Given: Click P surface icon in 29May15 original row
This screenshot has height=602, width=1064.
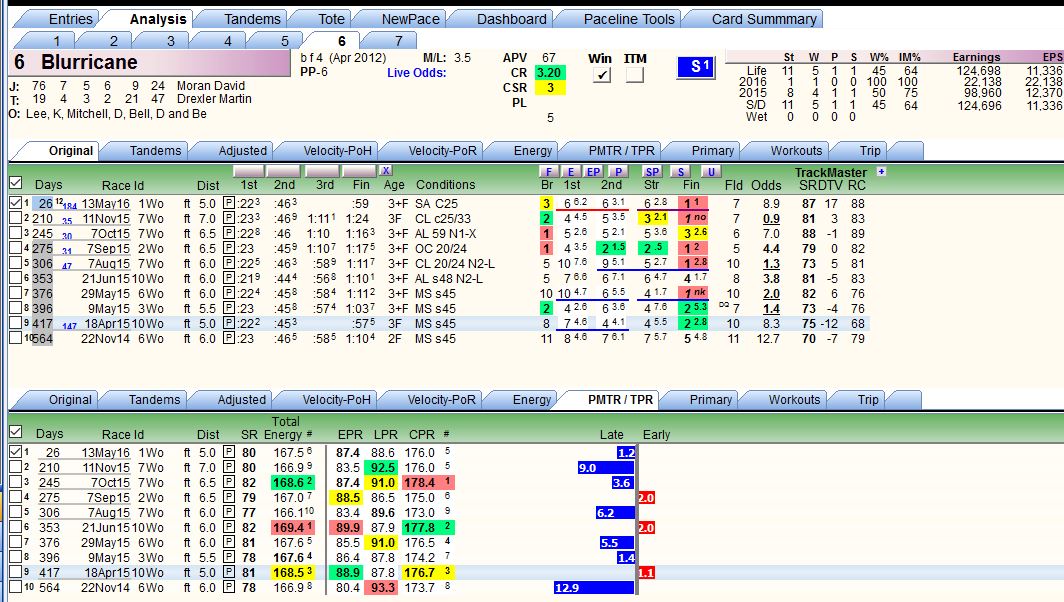Looking at the screenshot, I should tap(229, 293).
